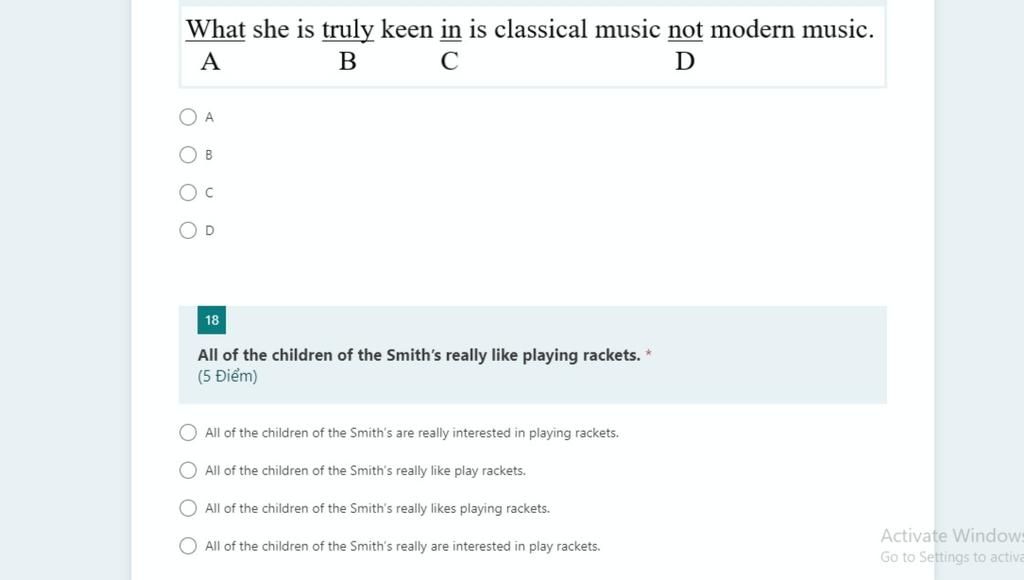Click the red required asterisk on question 18
The height and width of the screenshot is (580, 1024).
648,354
